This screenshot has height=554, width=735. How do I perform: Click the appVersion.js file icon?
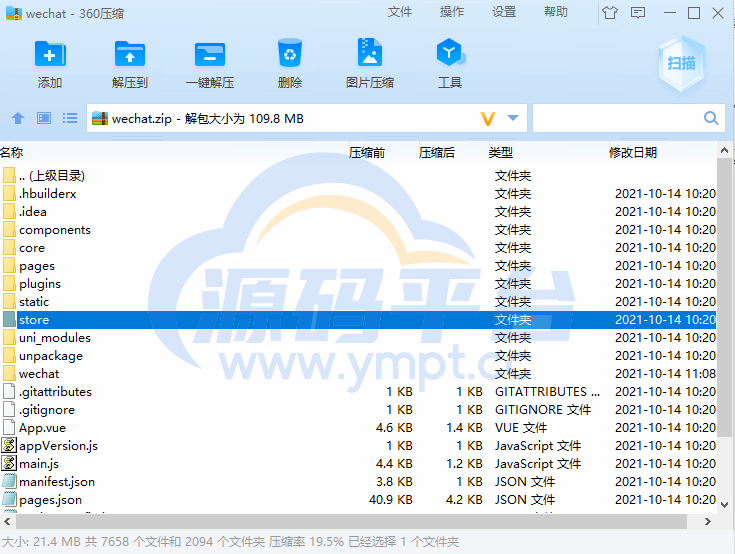click(9, 445)
